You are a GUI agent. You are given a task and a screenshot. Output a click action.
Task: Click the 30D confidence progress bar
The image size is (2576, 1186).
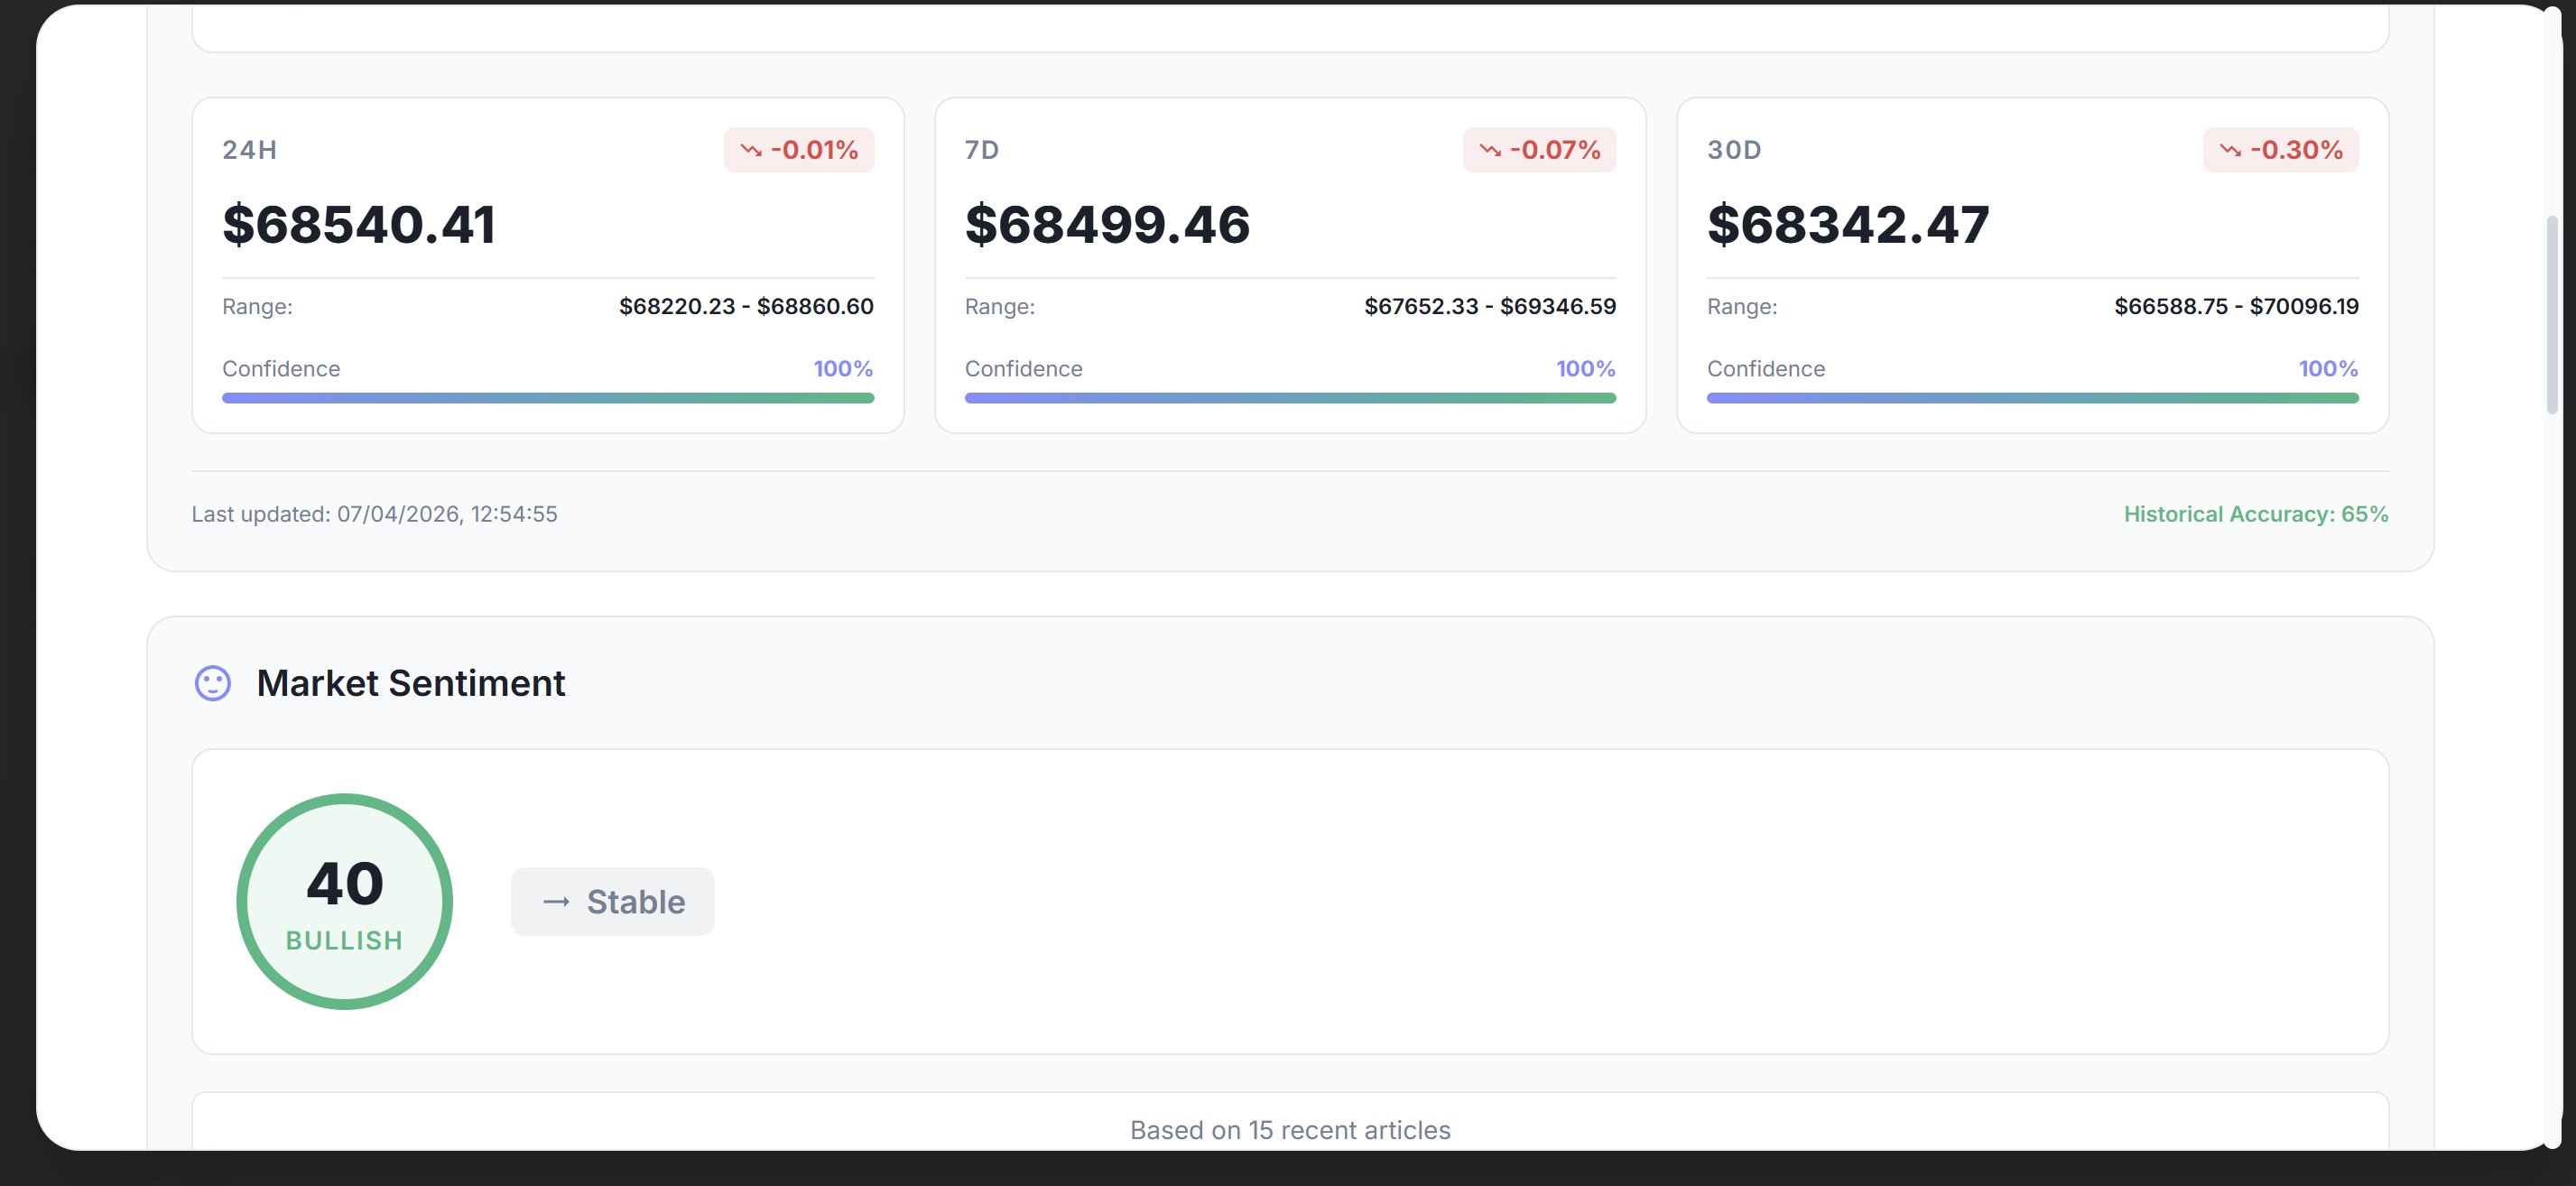click(2032, 398)
